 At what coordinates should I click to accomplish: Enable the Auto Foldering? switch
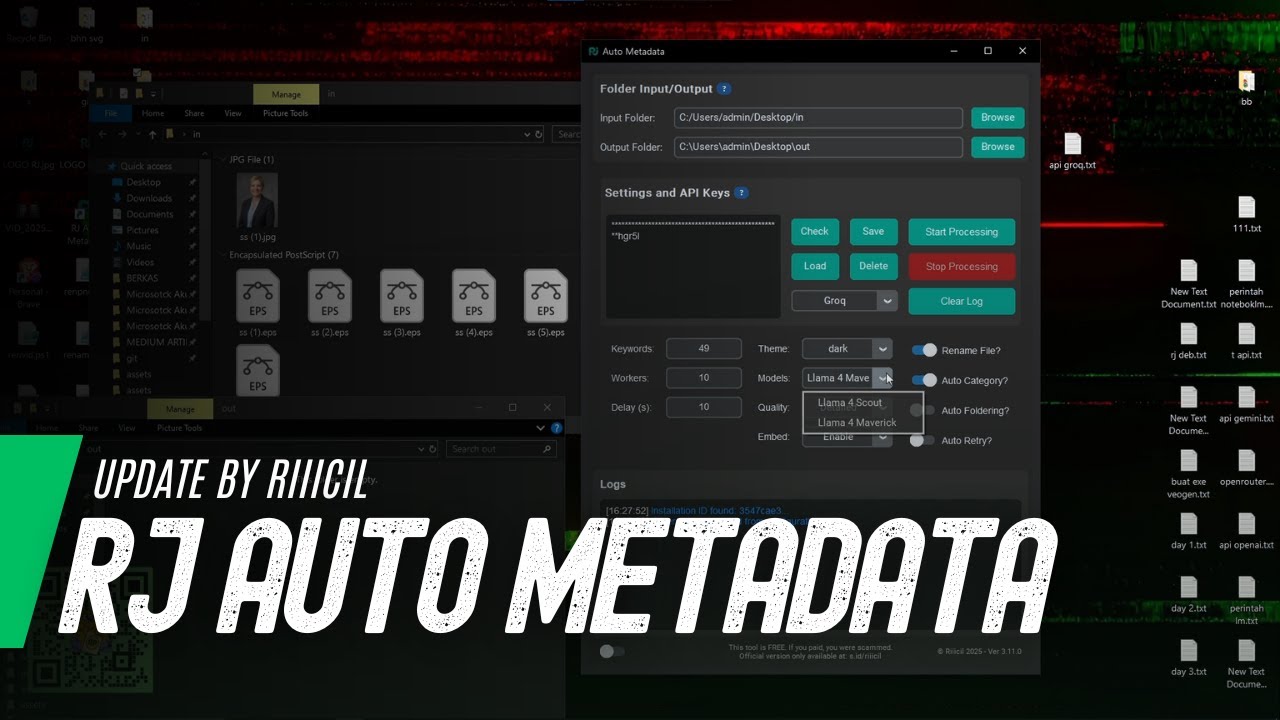click(924, 410)
